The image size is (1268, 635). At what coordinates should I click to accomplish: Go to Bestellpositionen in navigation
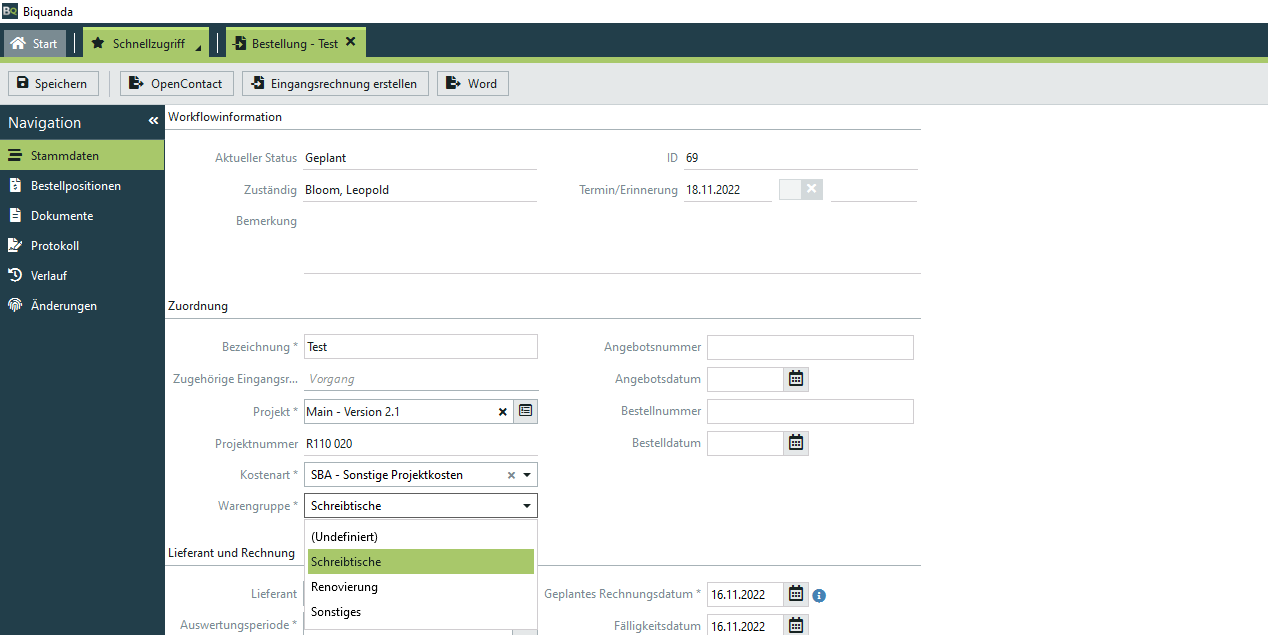[x=76, y=186]
